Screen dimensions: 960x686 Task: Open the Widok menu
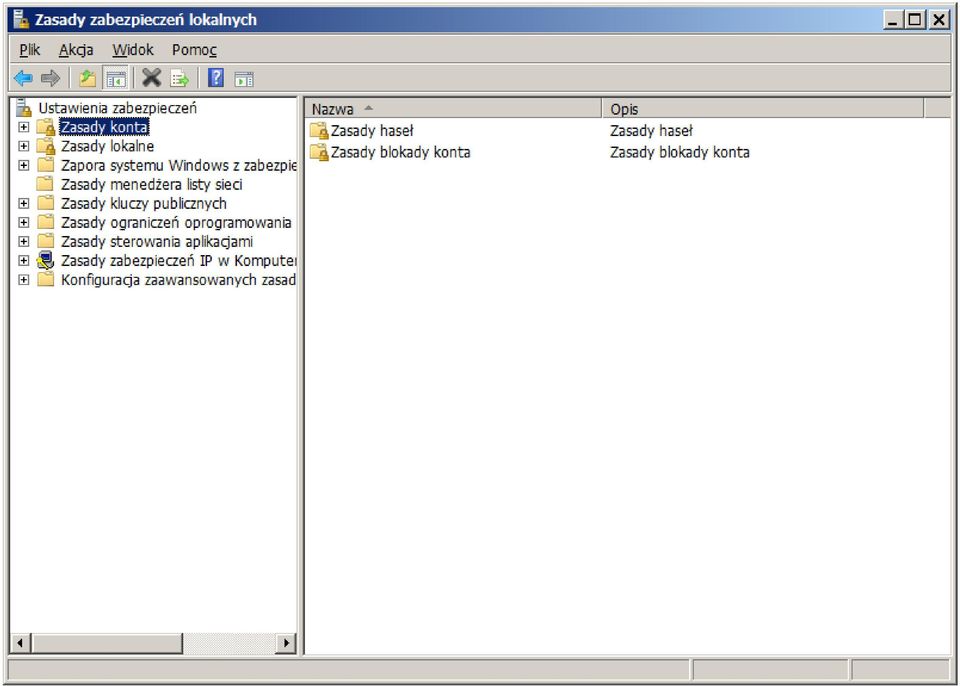click(133, 50)
